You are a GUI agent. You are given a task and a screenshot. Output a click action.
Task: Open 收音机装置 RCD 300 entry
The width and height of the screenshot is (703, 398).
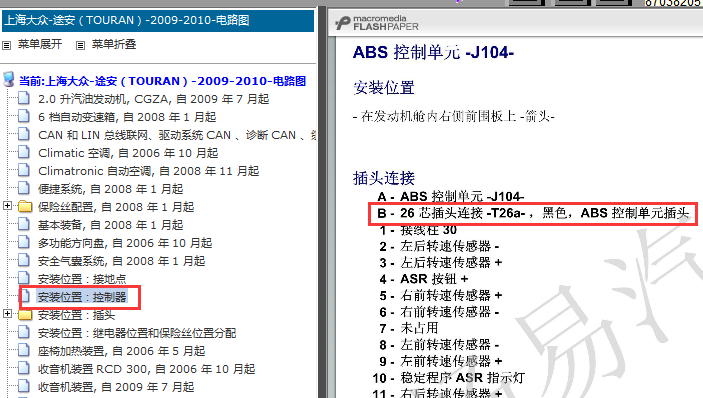tap(146, 369)
